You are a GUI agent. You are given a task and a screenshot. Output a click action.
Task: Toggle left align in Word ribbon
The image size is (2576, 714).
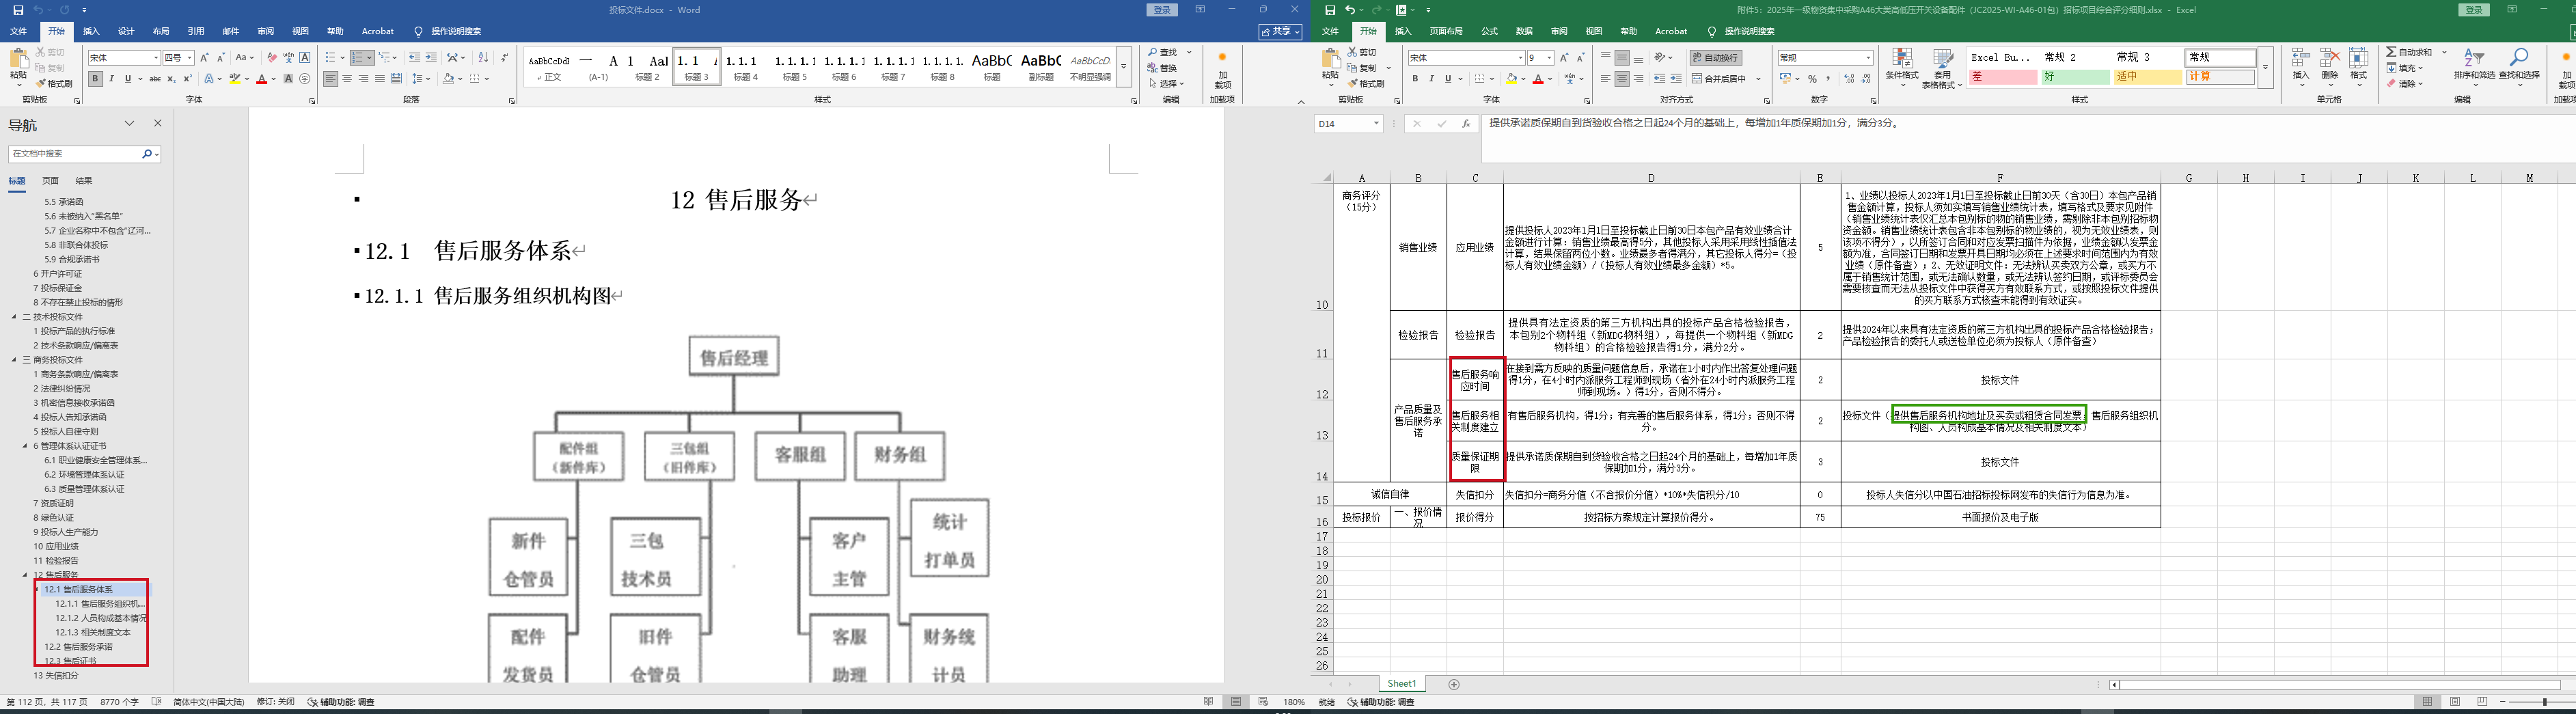(331, 79)
